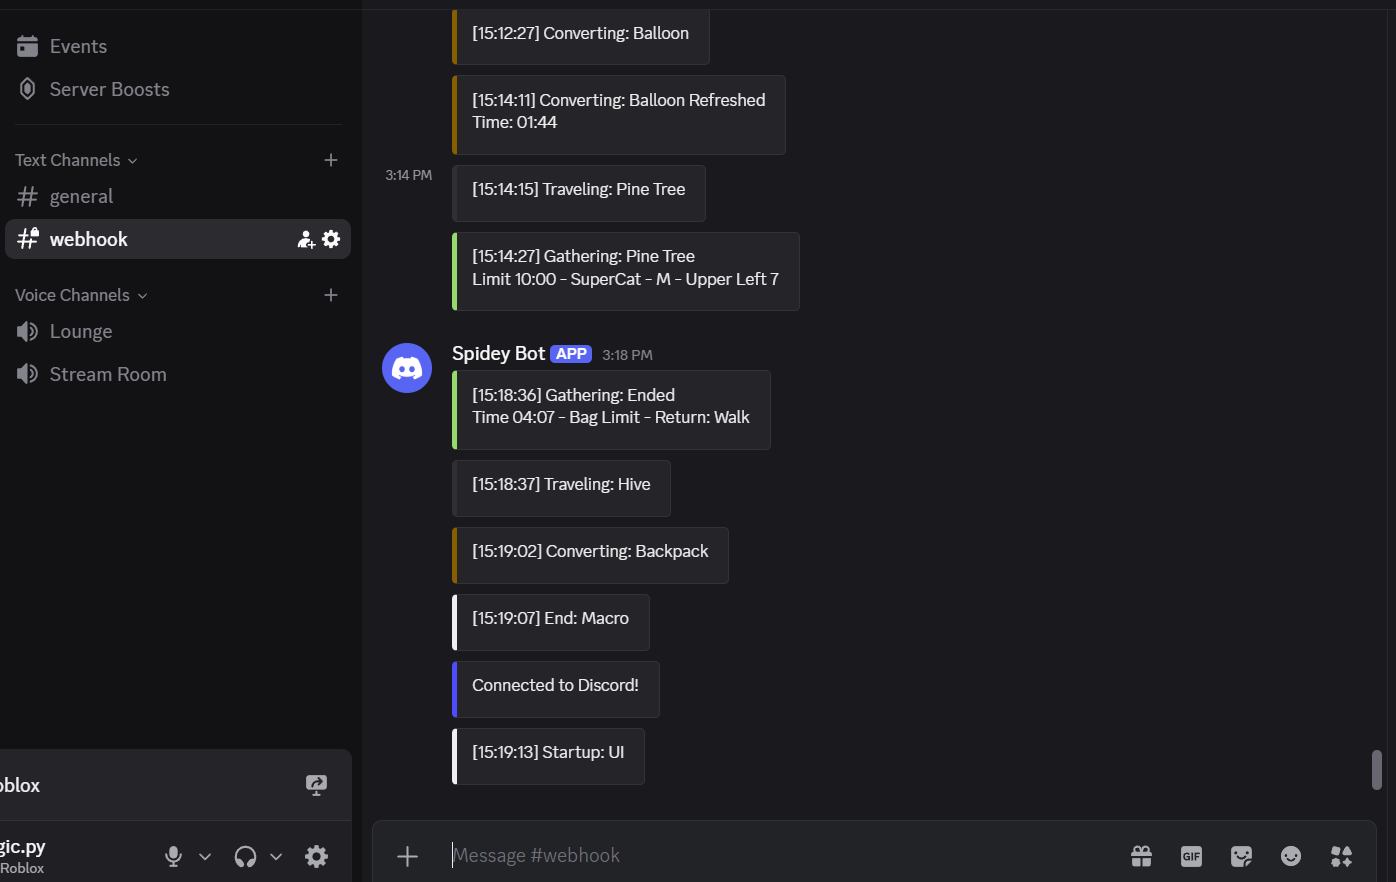The image size is (1396, 882).
Task: Open the GIF picker
Action: point(1191,856)
